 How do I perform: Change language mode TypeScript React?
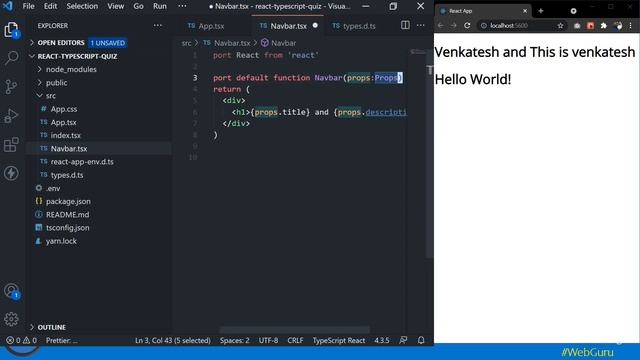click(x=339, y=340)
